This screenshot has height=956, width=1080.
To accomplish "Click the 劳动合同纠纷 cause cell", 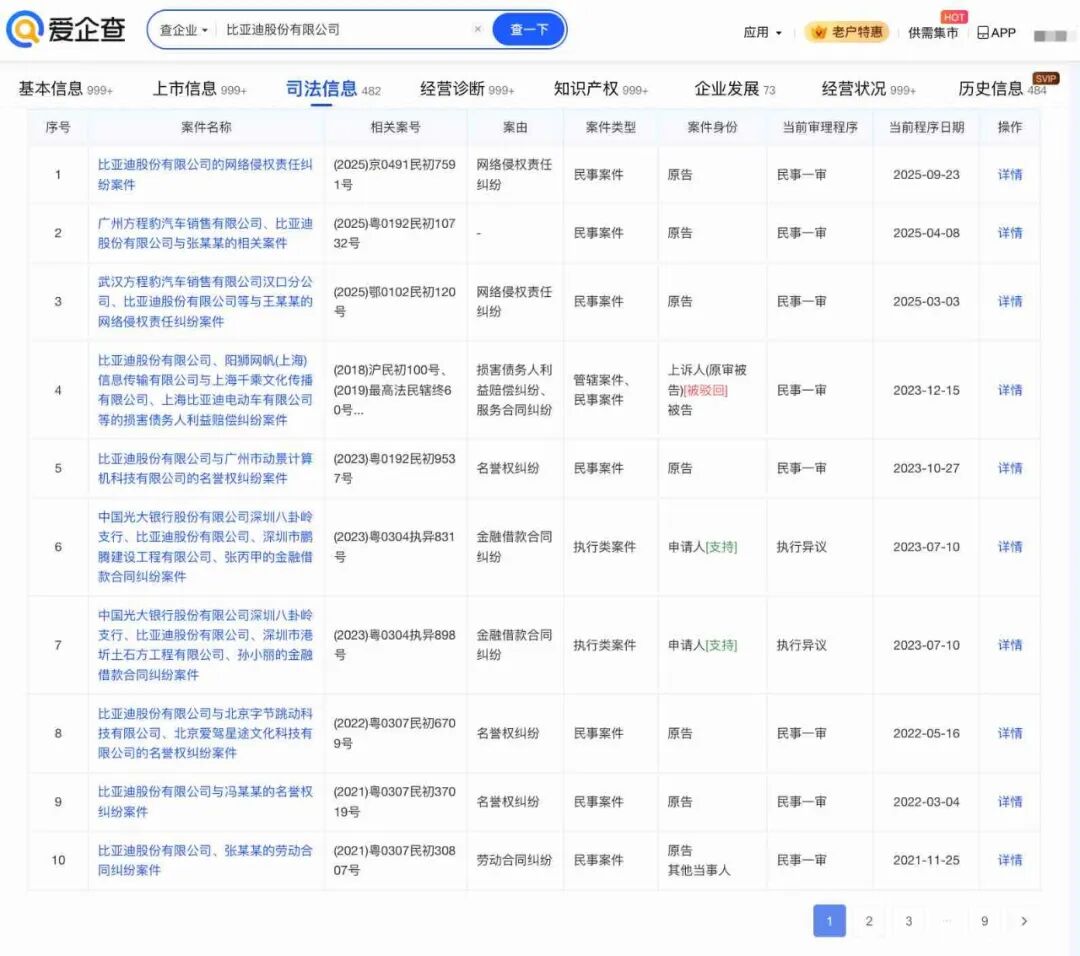I will click(x=514, y=860).
